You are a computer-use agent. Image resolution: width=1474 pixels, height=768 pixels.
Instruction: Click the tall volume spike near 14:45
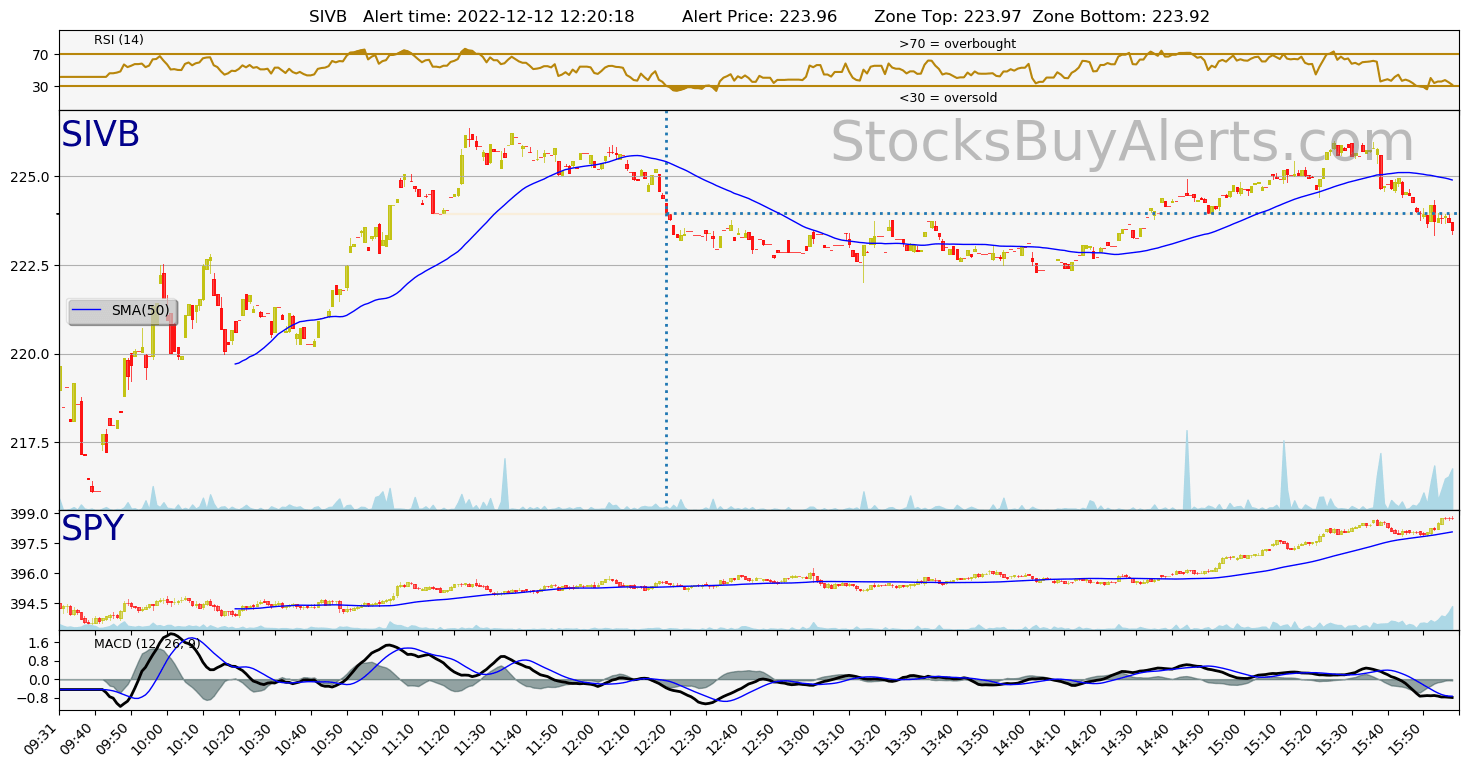1187,470
